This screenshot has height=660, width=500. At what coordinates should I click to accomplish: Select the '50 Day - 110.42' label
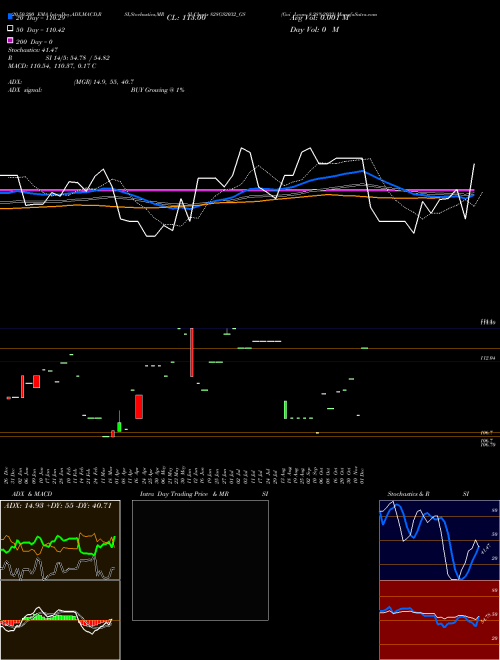[x=40, y=30]
